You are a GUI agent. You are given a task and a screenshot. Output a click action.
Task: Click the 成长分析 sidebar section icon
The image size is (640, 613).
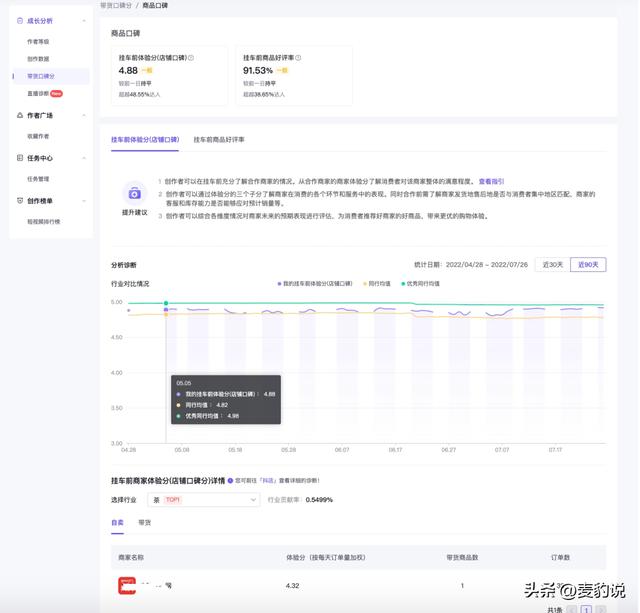click(19, 21)
